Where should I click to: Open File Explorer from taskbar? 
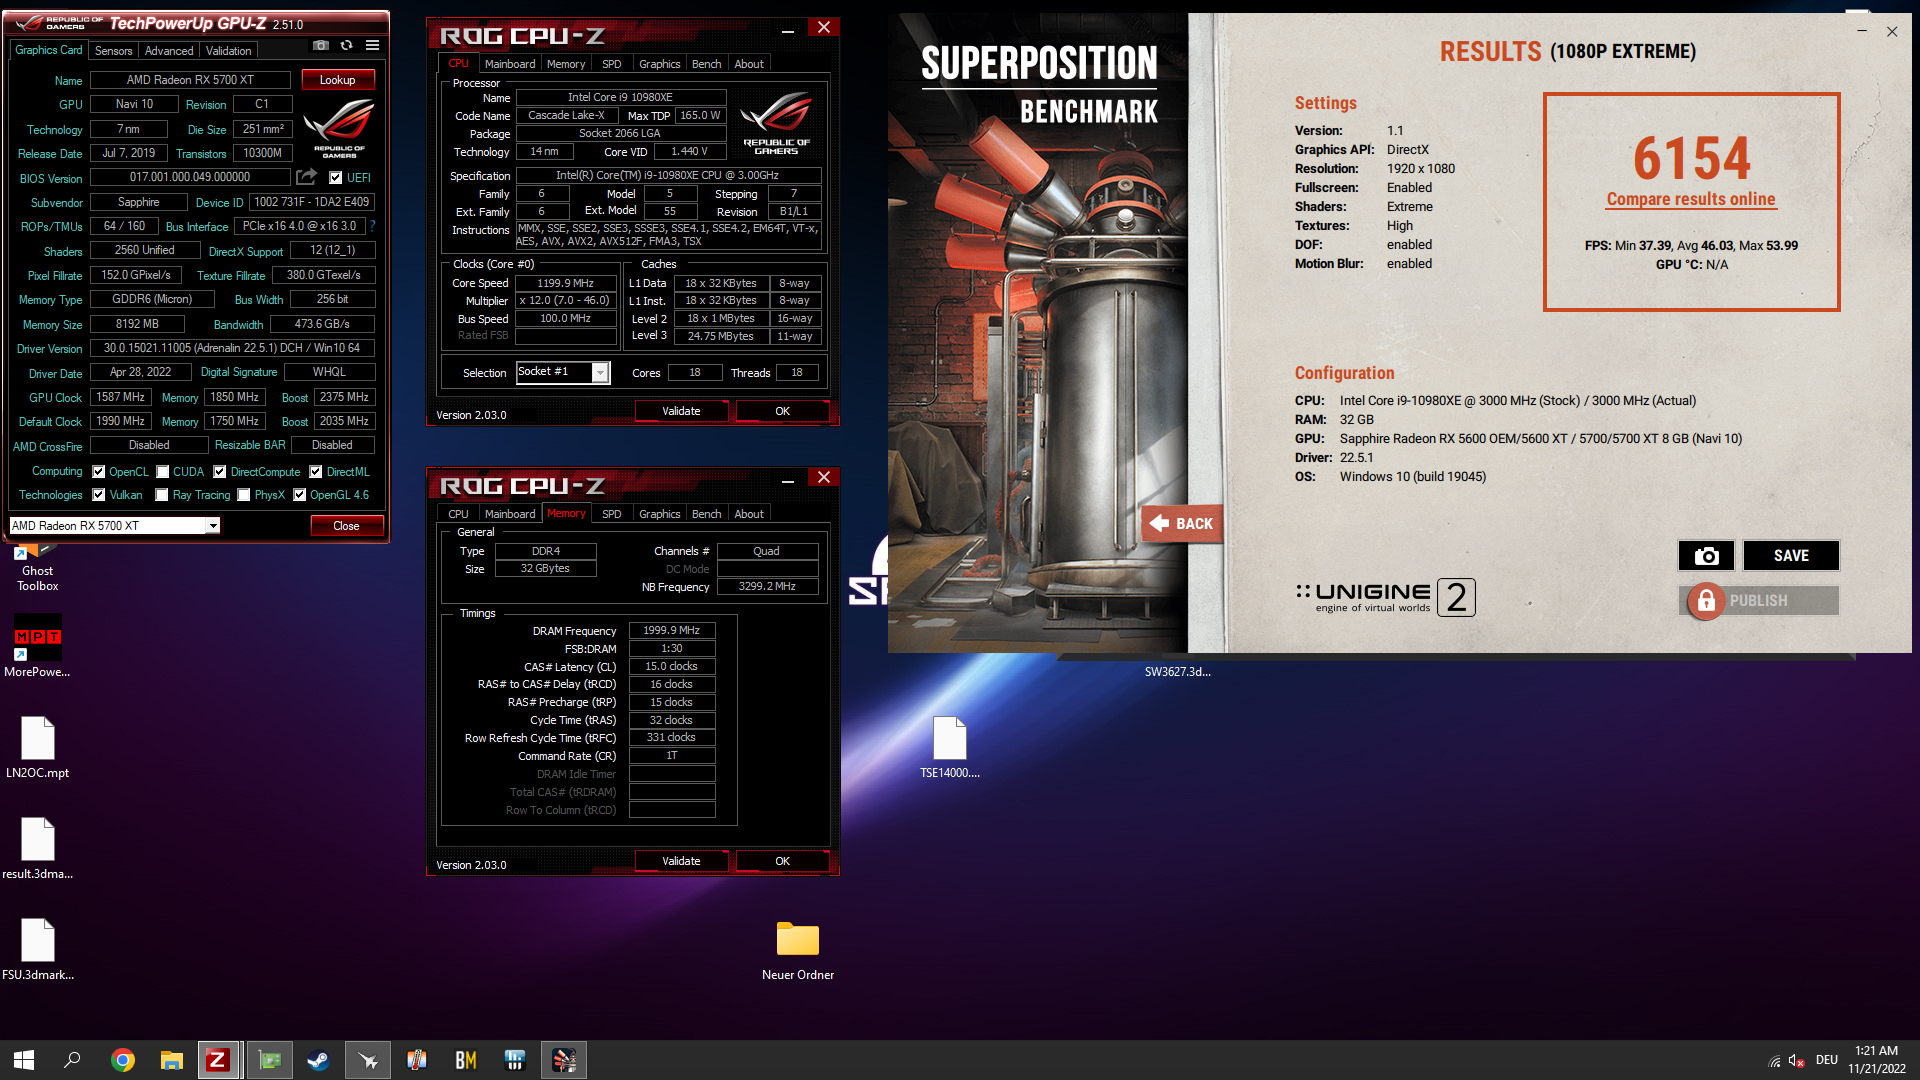172,1060
